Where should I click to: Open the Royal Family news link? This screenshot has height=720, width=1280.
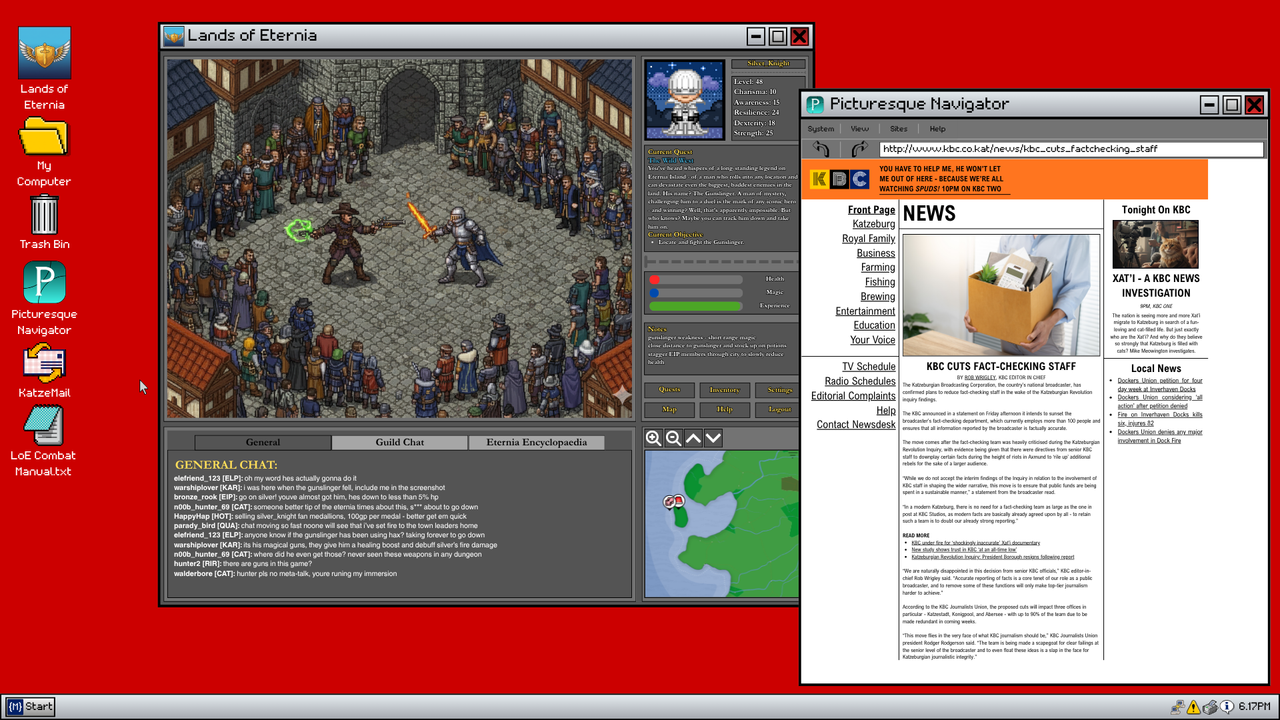click(868, 239)
